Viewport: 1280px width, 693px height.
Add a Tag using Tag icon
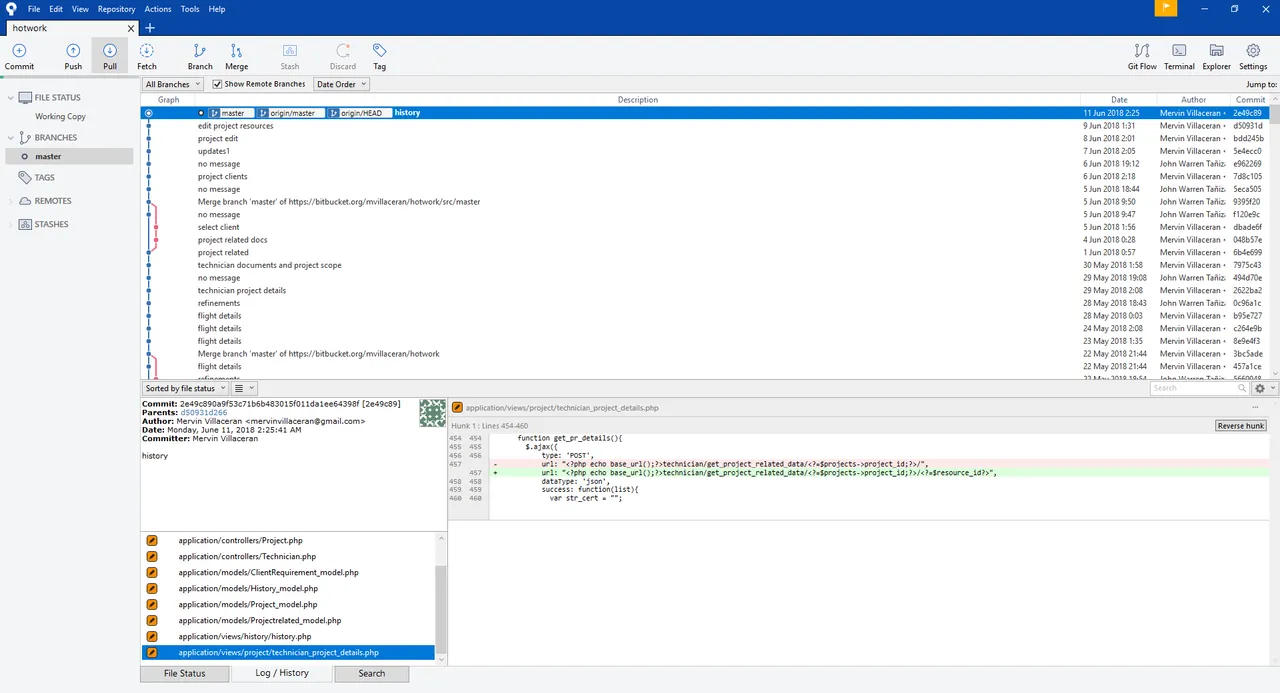point(380,51)
